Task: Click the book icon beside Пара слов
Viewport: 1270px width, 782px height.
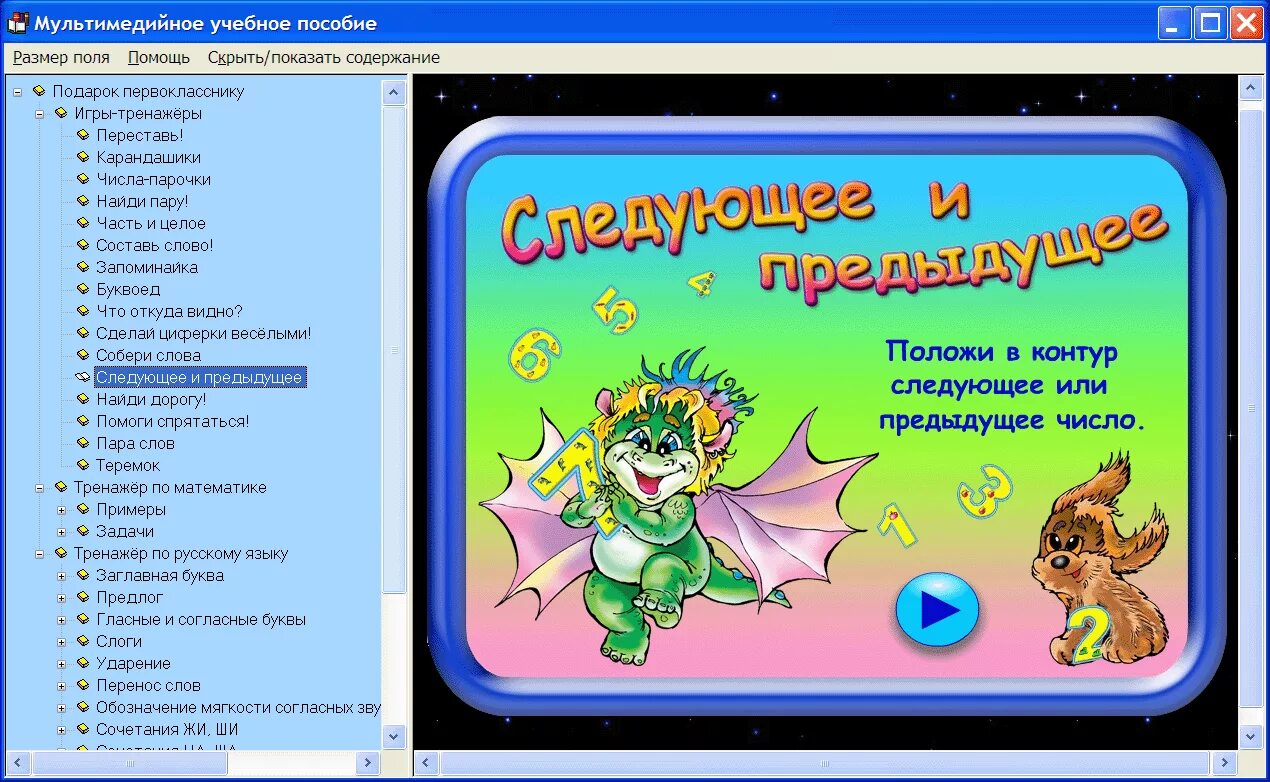Action: pyautogui.click(x=83, y=443)
